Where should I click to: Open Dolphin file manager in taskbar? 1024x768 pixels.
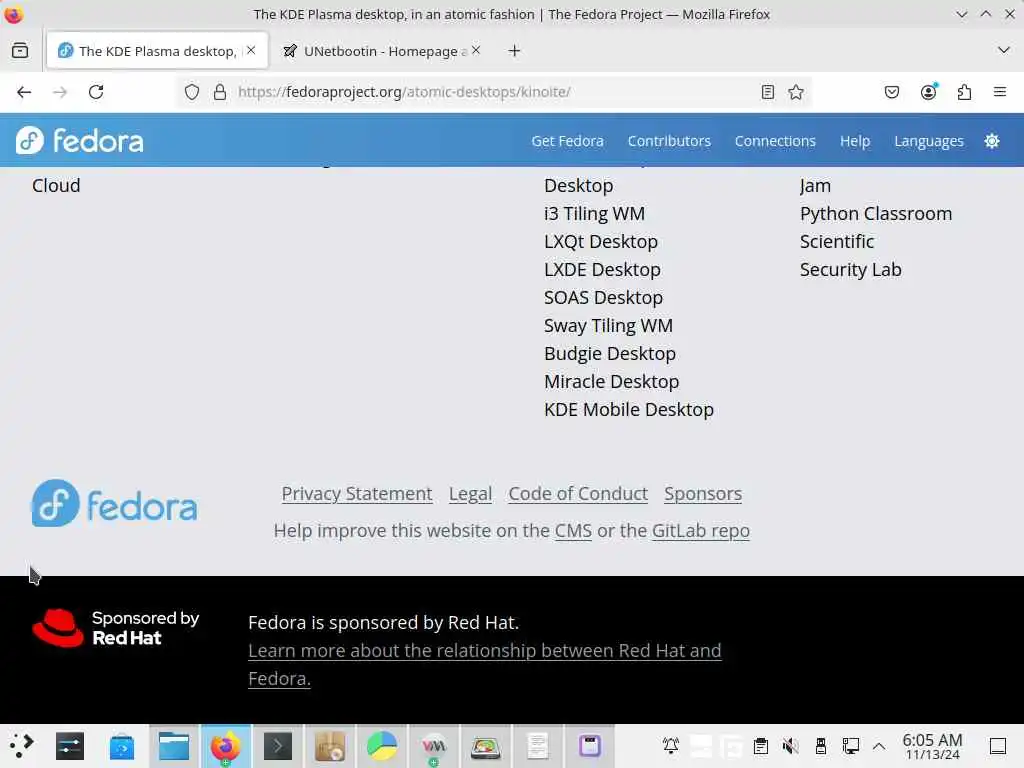pos(174,746)
